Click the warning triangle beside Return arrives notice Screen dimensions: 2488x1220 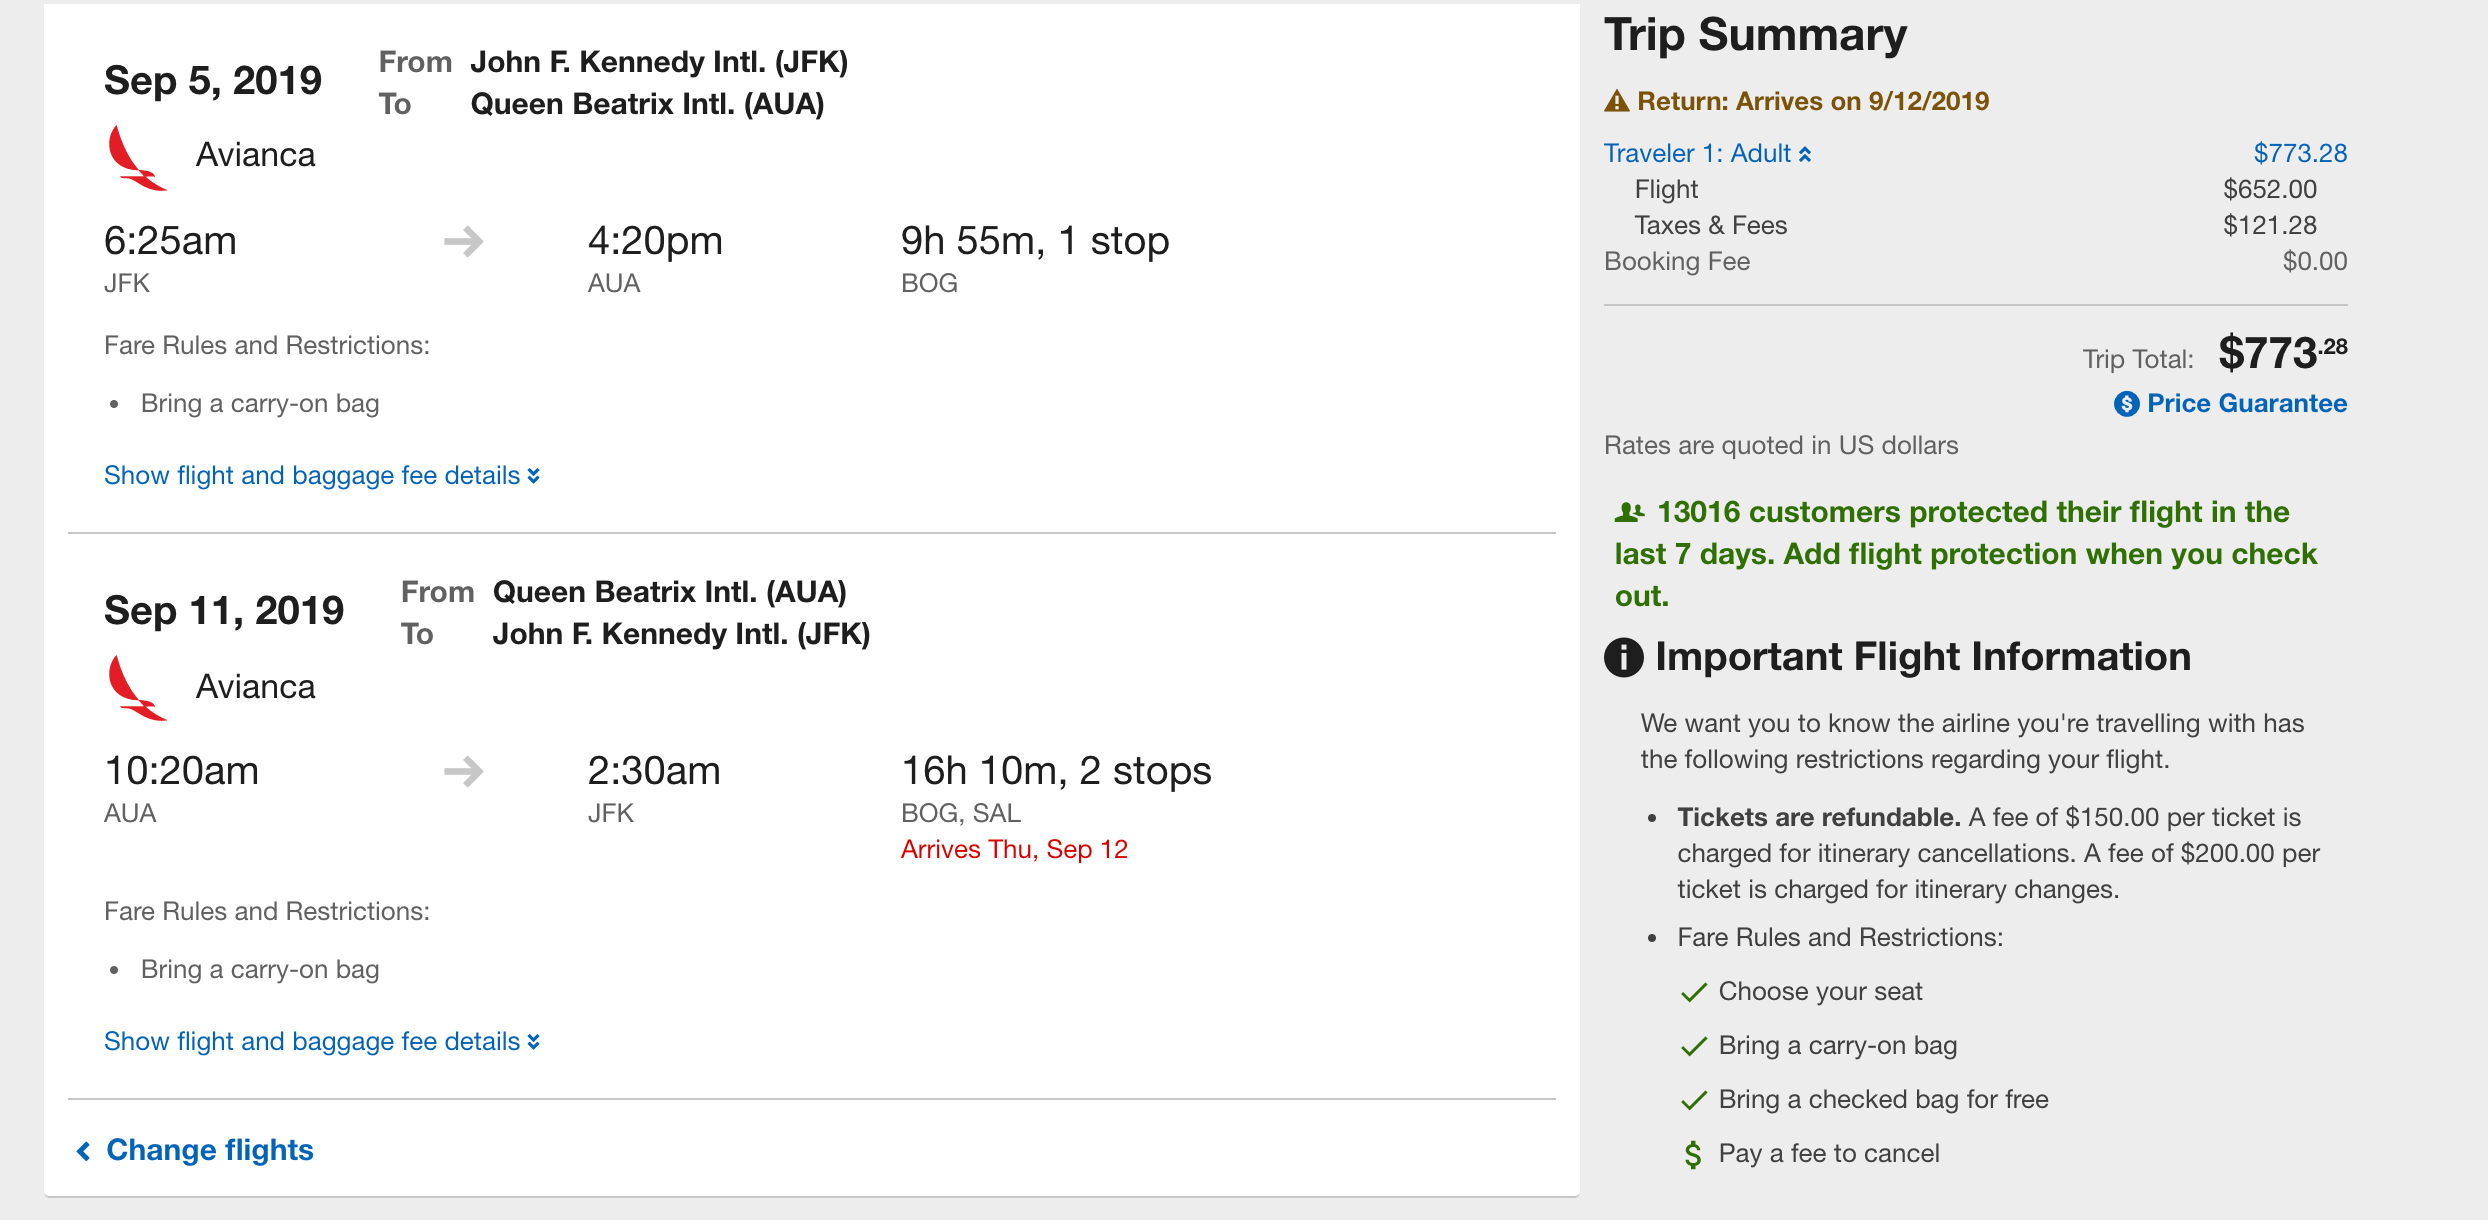[1617, 101]
